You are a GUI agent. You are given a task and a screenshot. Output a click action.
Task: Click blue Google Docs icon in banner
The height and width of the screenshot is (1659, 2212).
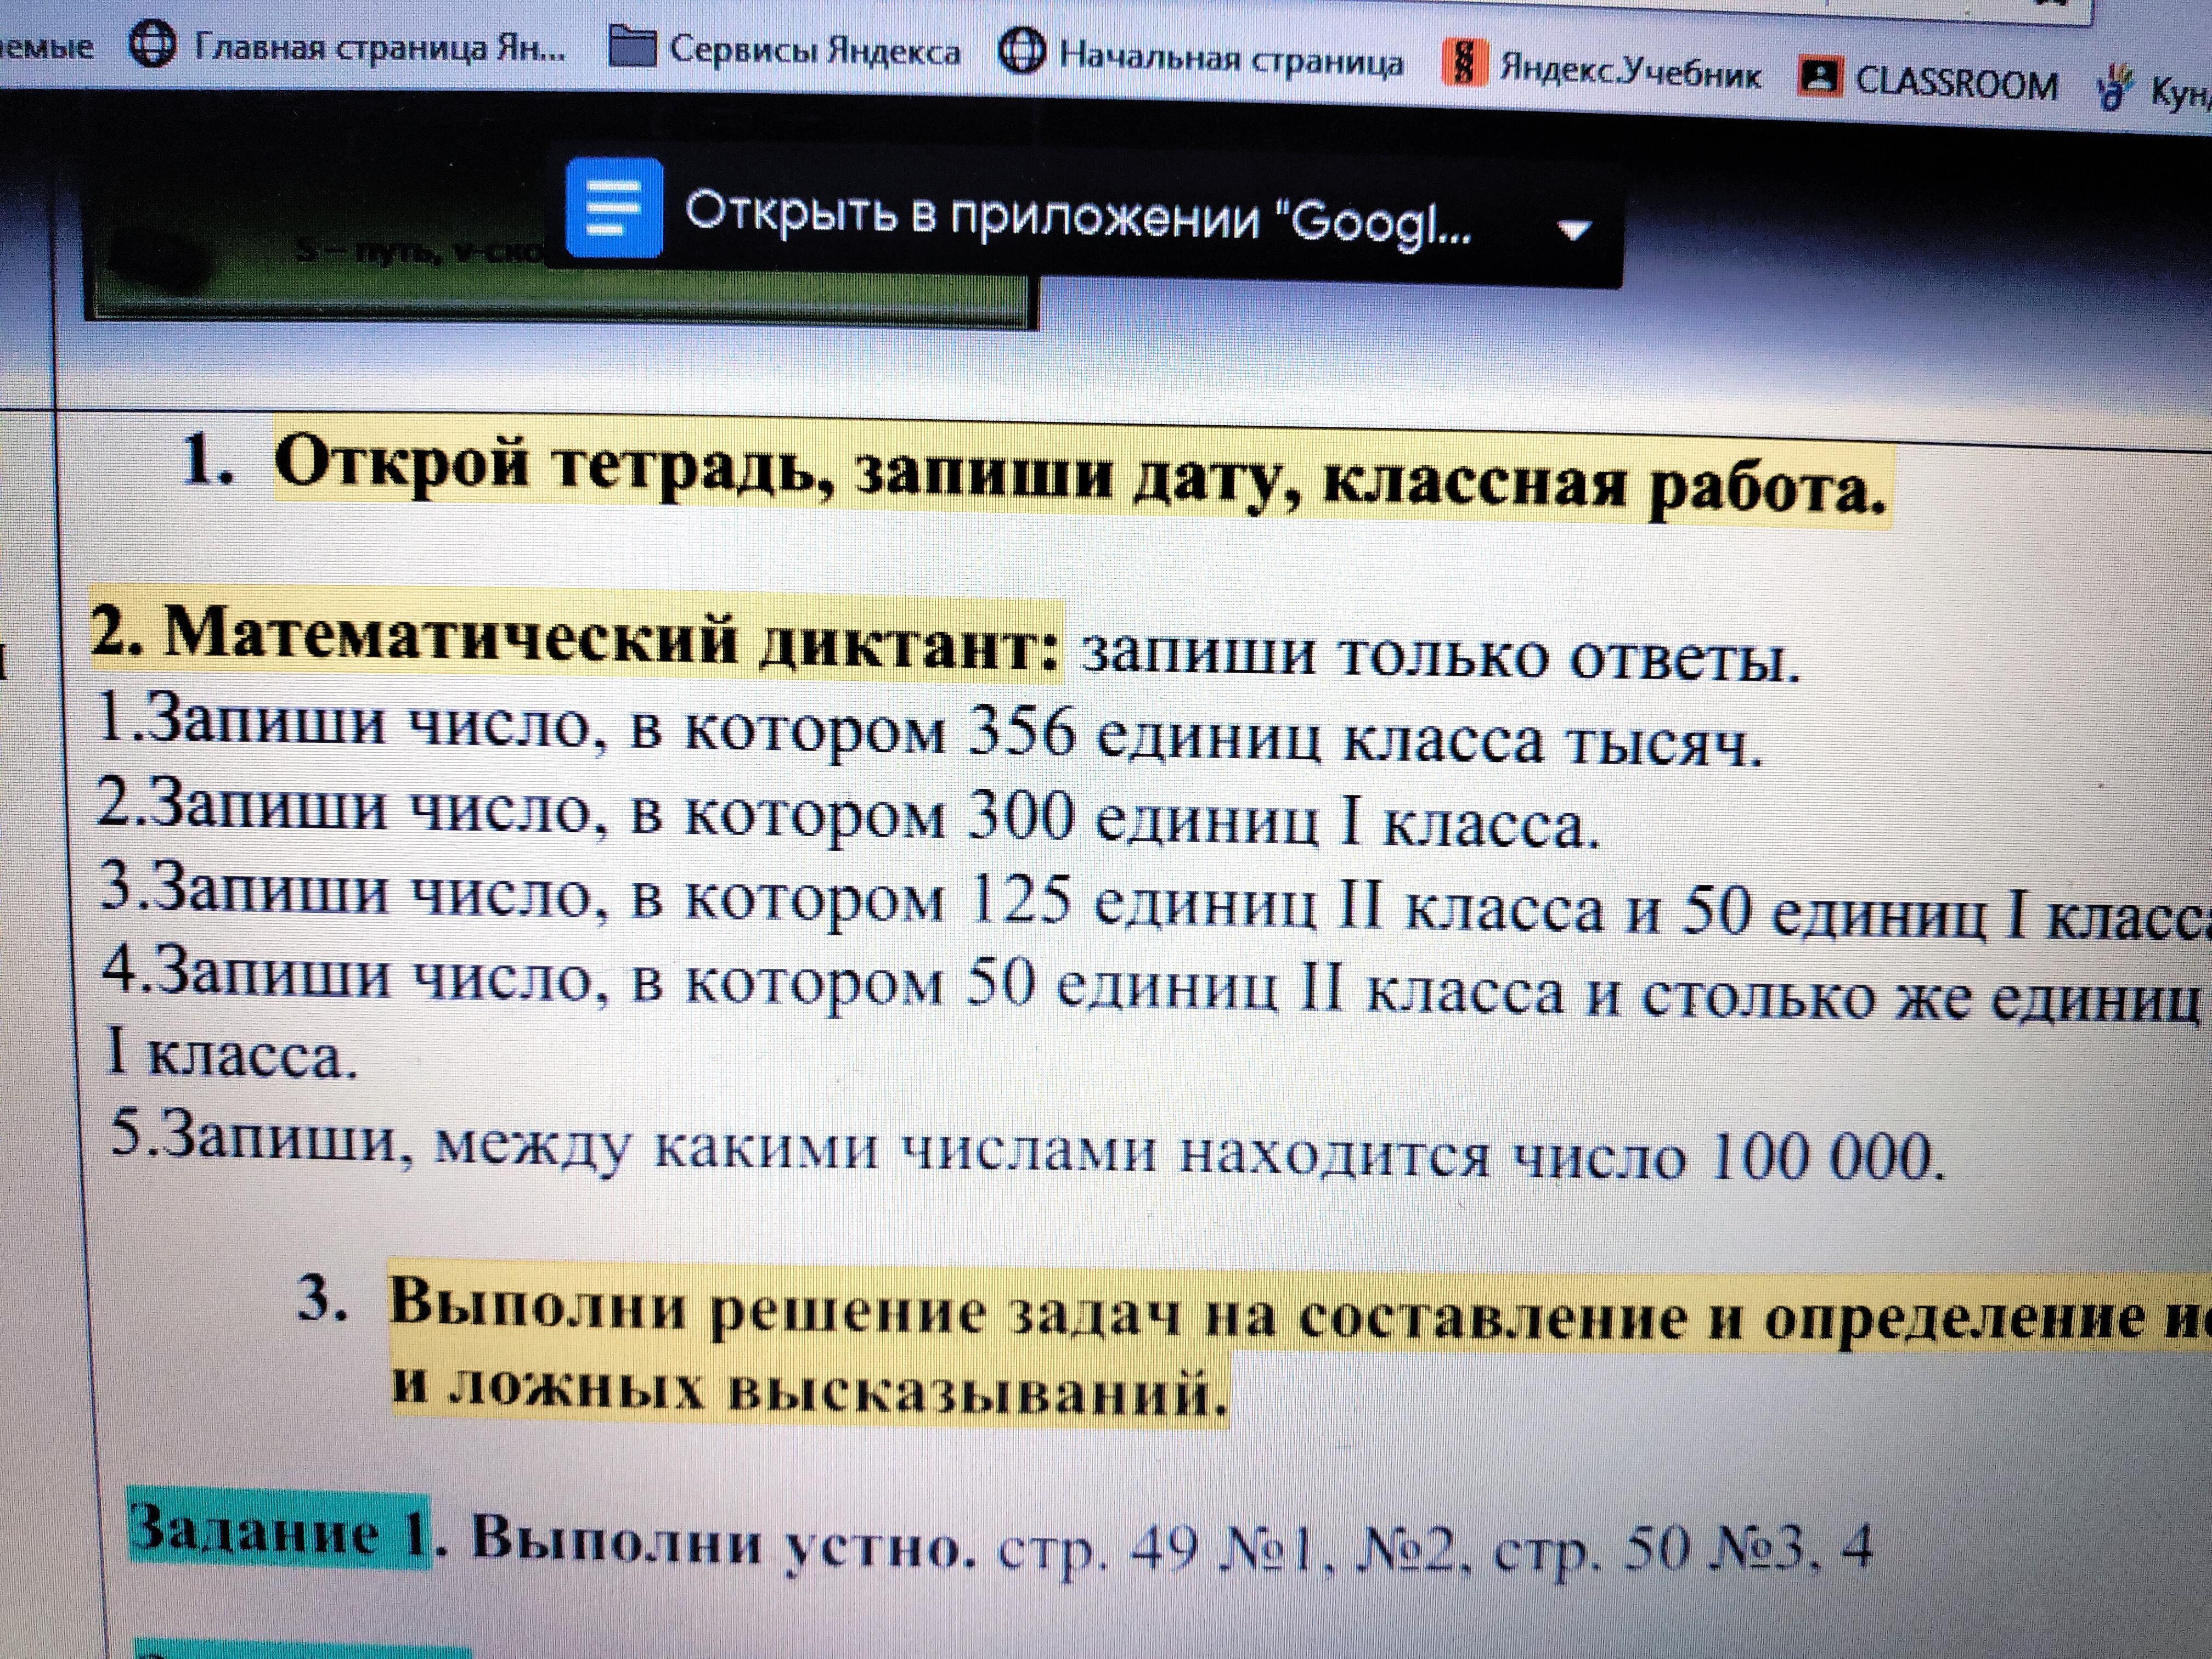click(x=613, y=207)
